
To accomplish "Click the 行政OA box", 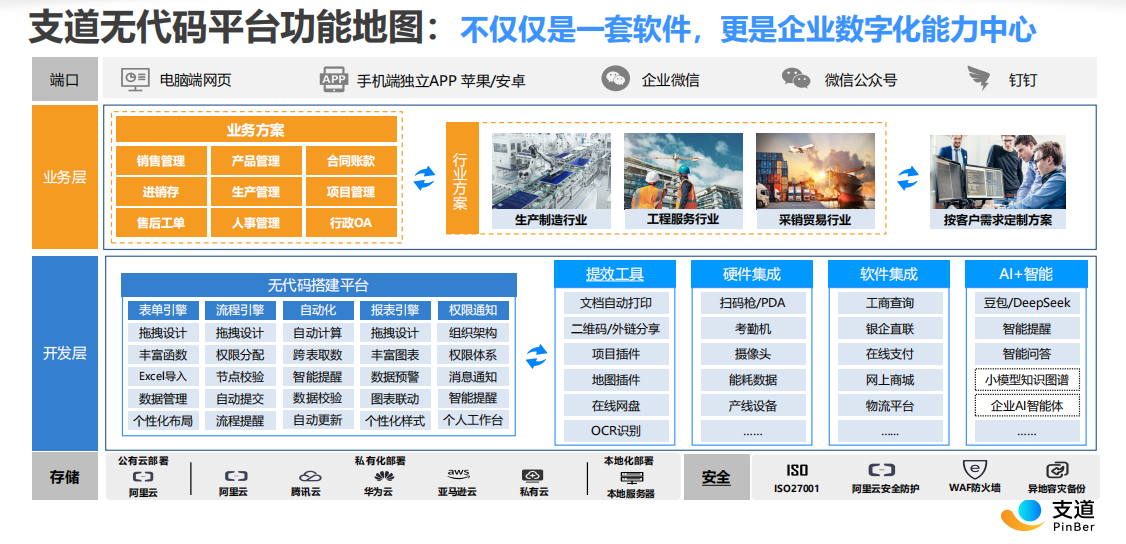I will [x=351, y=222].
